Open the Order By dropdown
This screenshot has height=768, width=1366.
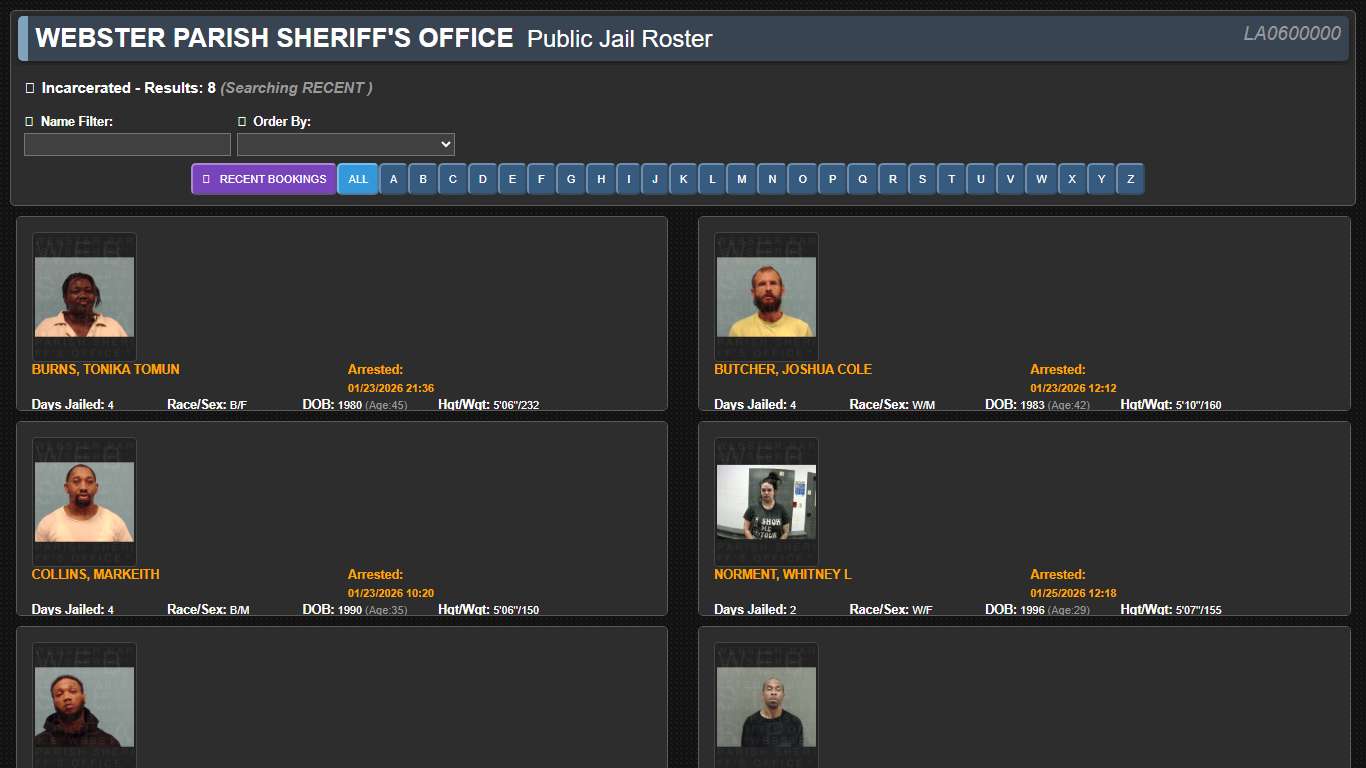(x=345, y=144)
